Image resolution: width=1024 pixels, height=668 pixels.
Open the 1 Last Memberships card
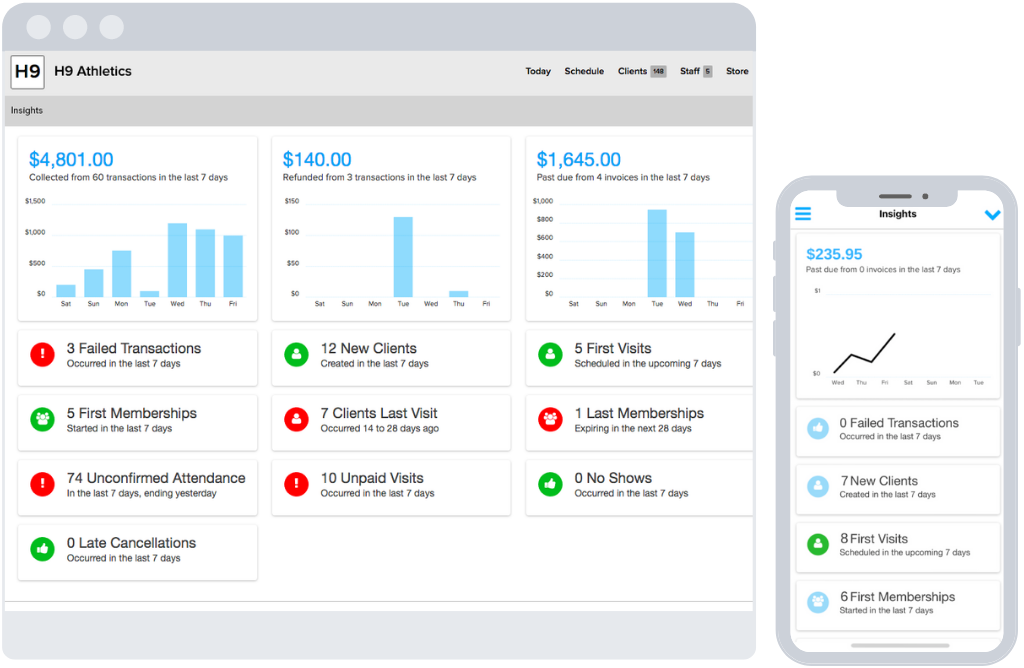click(x=639, y=422)
